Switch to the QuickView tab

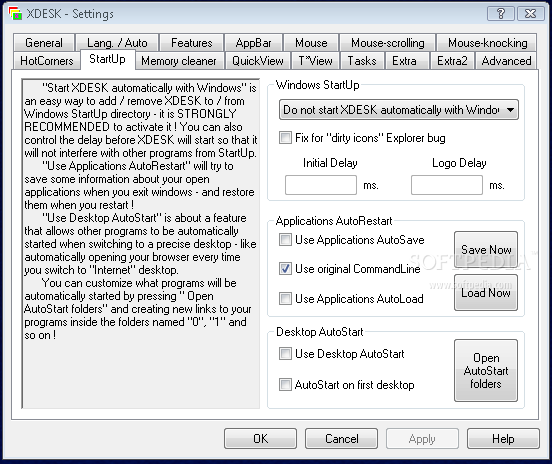tap(258, 61)
